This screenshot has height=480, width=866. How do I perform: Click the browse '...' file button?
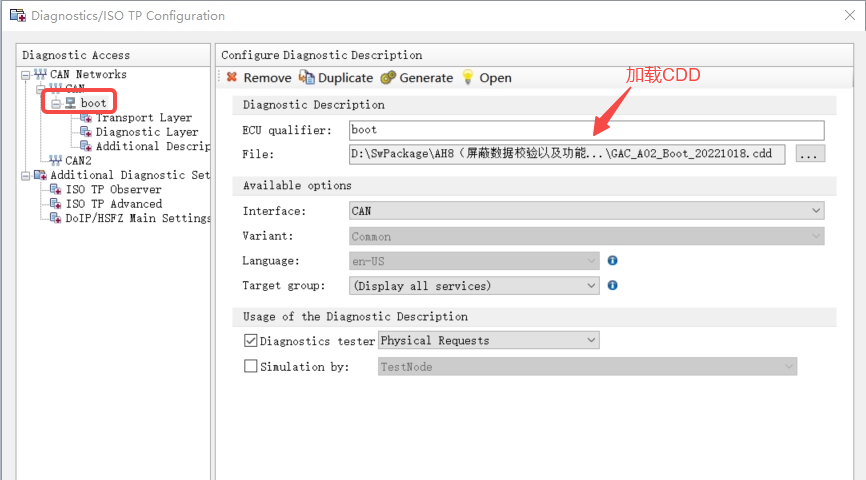click(810, 154)
